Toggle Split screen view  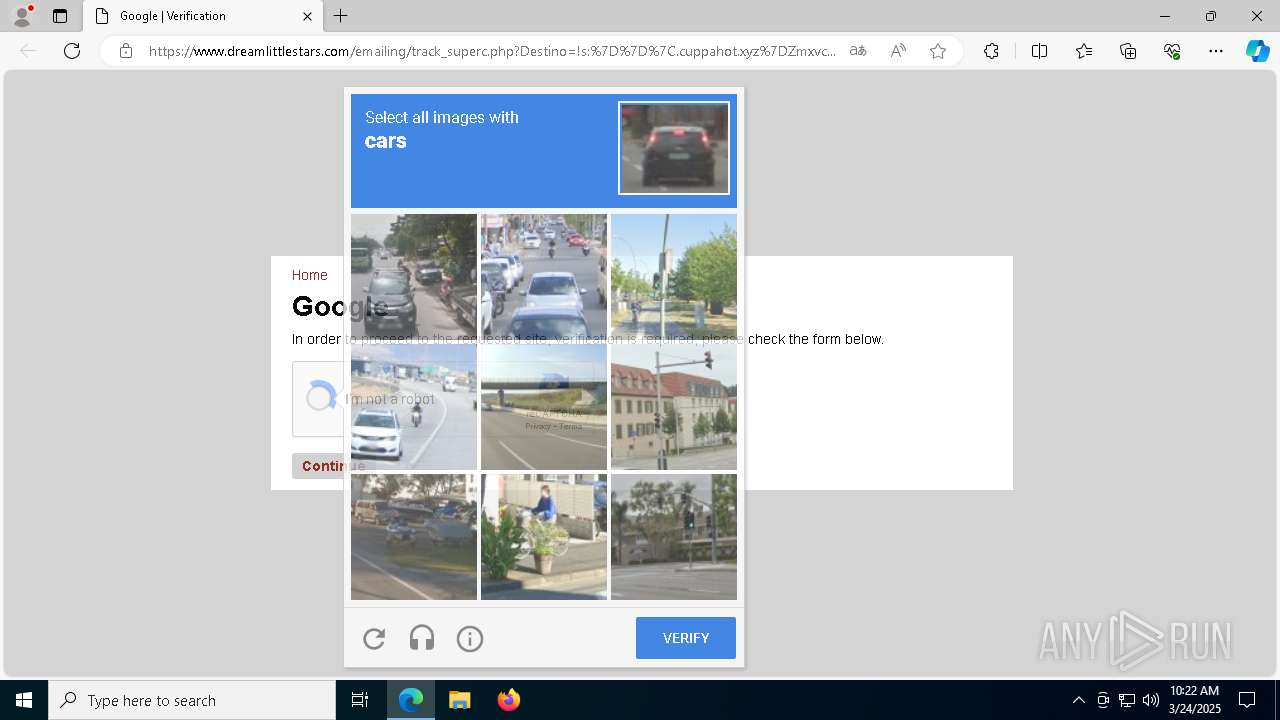1039,51
